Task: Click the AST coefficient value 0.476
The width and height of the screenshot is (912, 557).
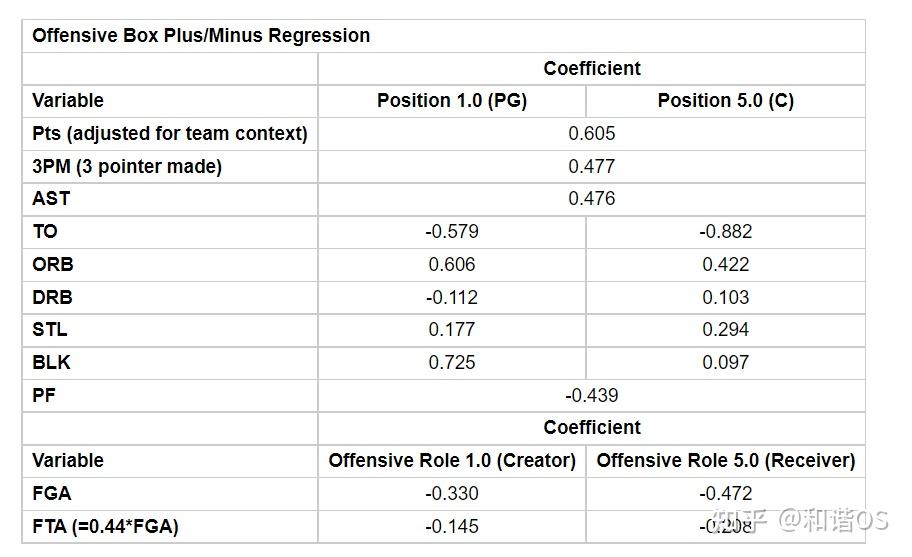Action: coord(591,199)
